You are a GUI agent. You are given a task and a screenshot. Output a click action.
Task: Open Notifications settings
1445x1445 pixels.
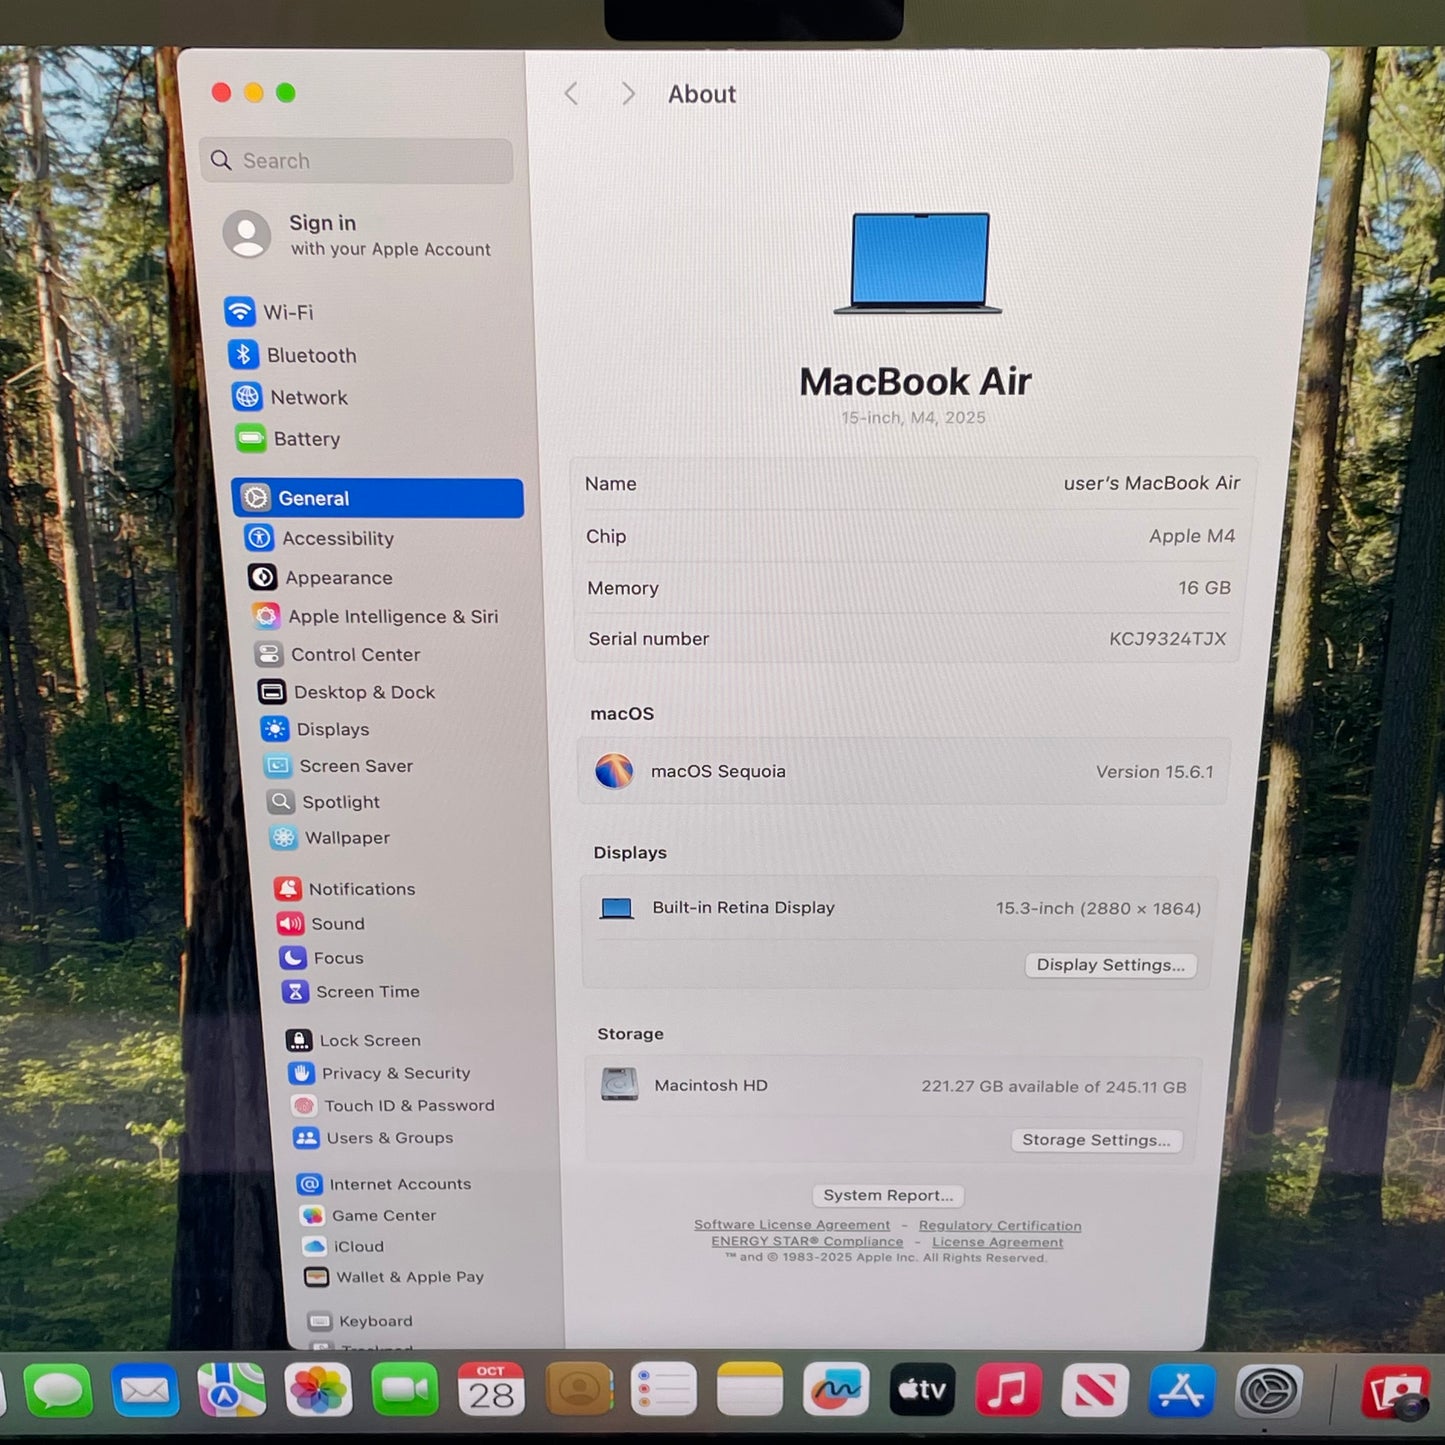coord(362,889)
